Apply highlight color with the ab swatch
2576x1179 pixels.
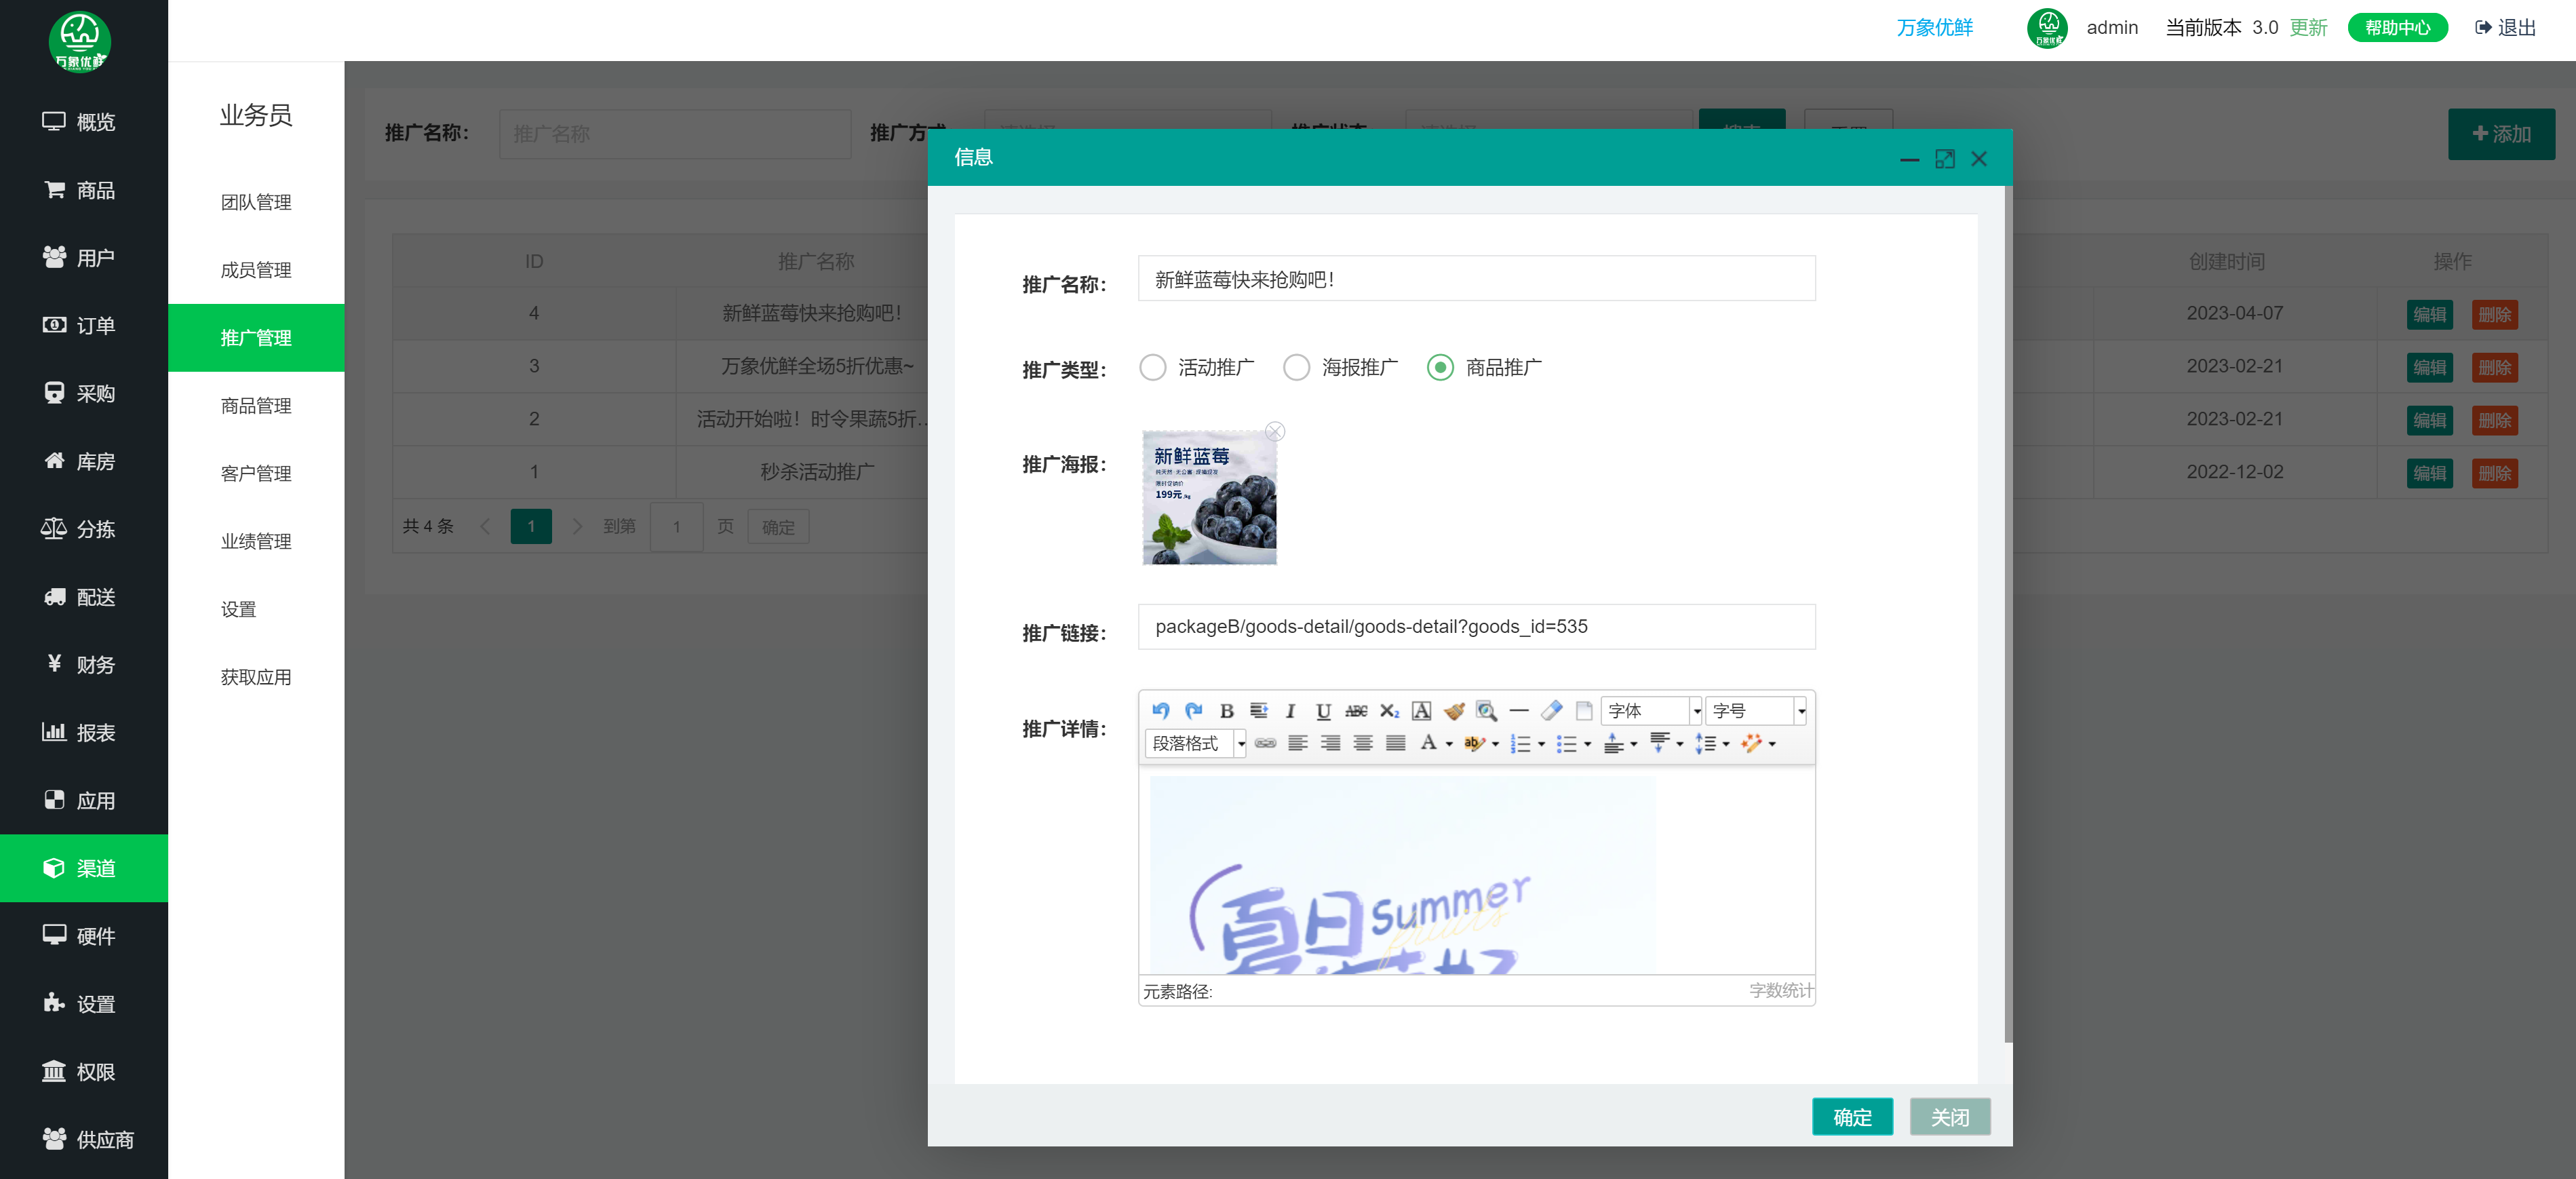(1474, 743)
